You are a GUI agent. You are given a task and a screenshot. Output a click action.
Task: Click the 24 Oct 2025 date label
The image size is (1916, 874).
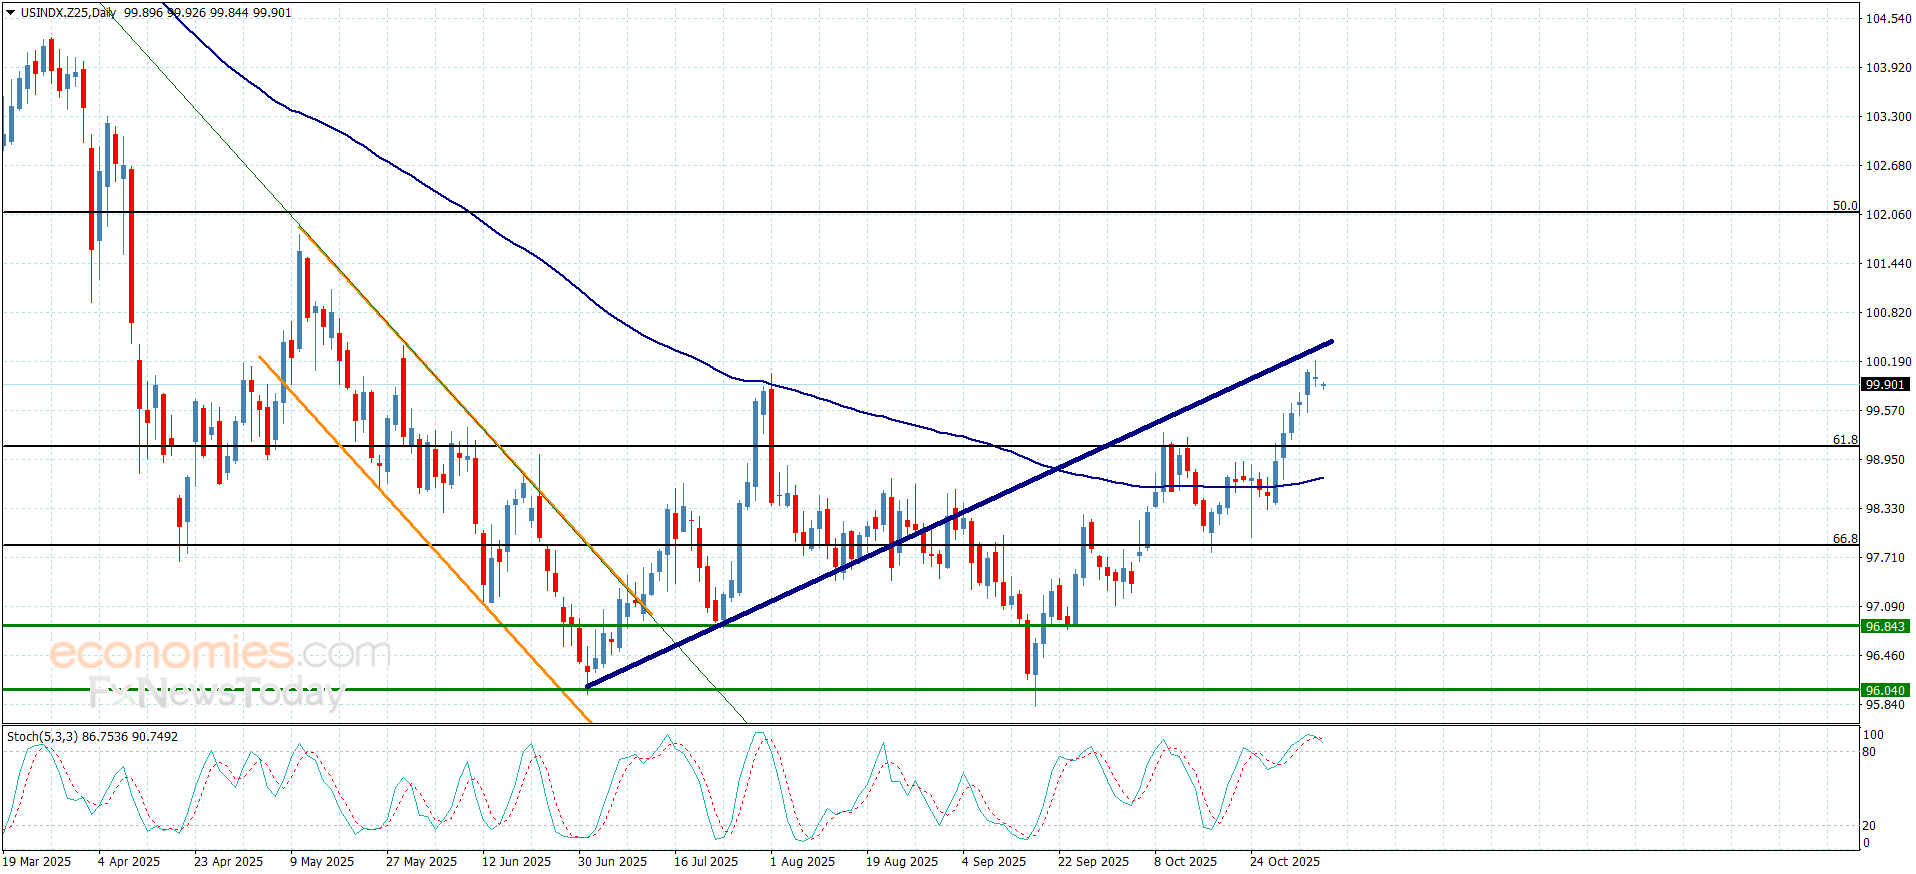click(x=1284, y=862)
